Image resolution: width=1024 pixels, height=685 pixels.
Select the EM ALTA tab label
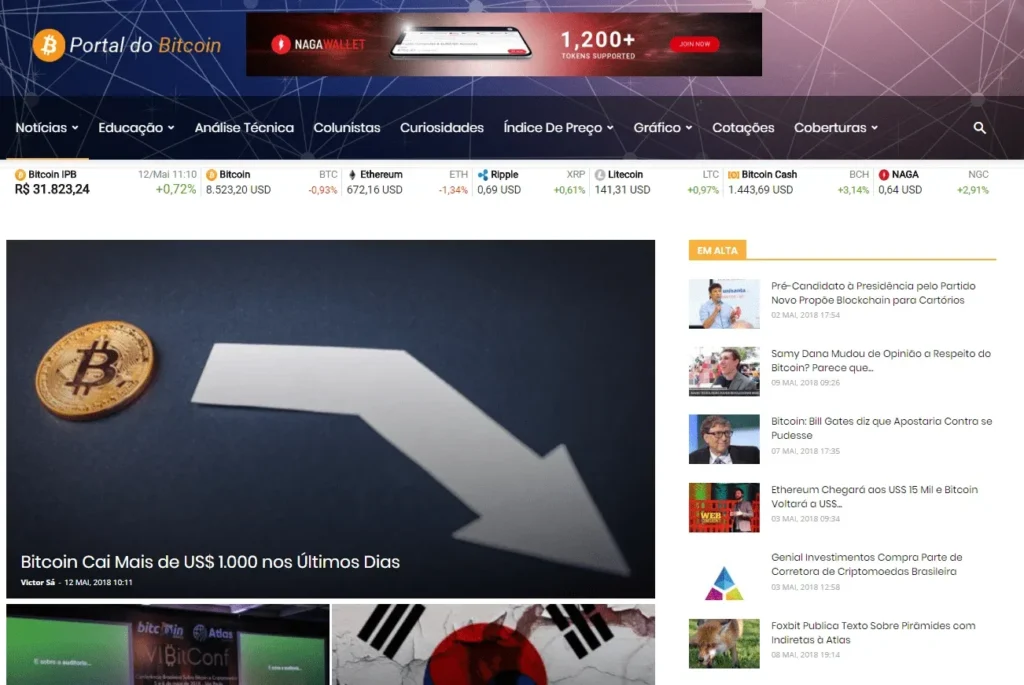(x=717, y=250)
